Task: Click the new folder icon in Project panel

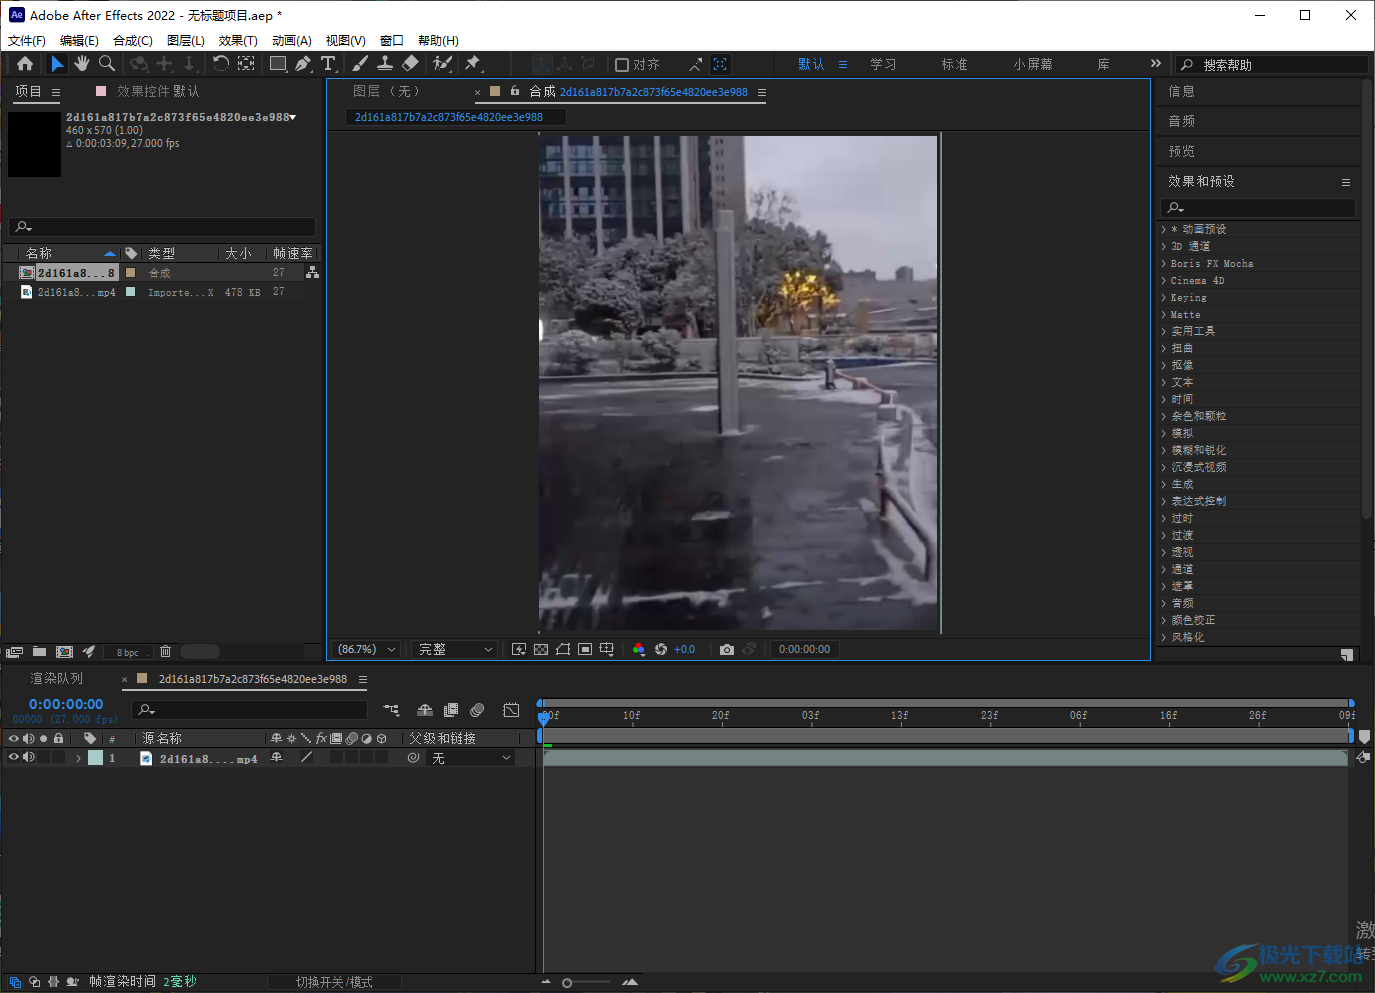Action: pyautogui.click(x=39, y=652)
